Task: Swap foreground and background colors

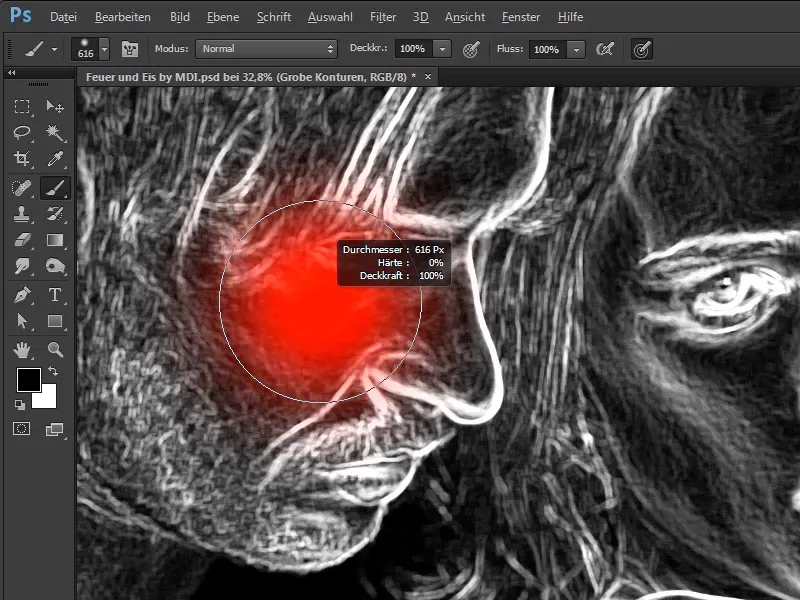Action: pyautogui.click(x=53, y=371)
